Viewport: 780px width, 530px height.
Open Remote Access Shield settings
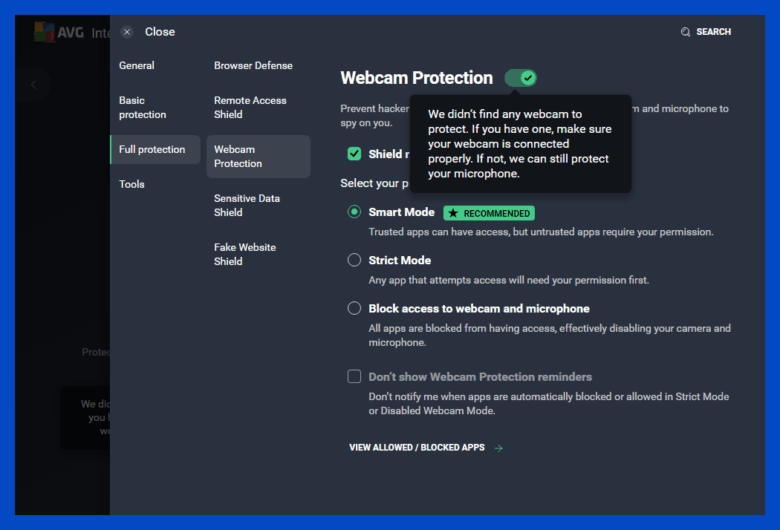250,107
